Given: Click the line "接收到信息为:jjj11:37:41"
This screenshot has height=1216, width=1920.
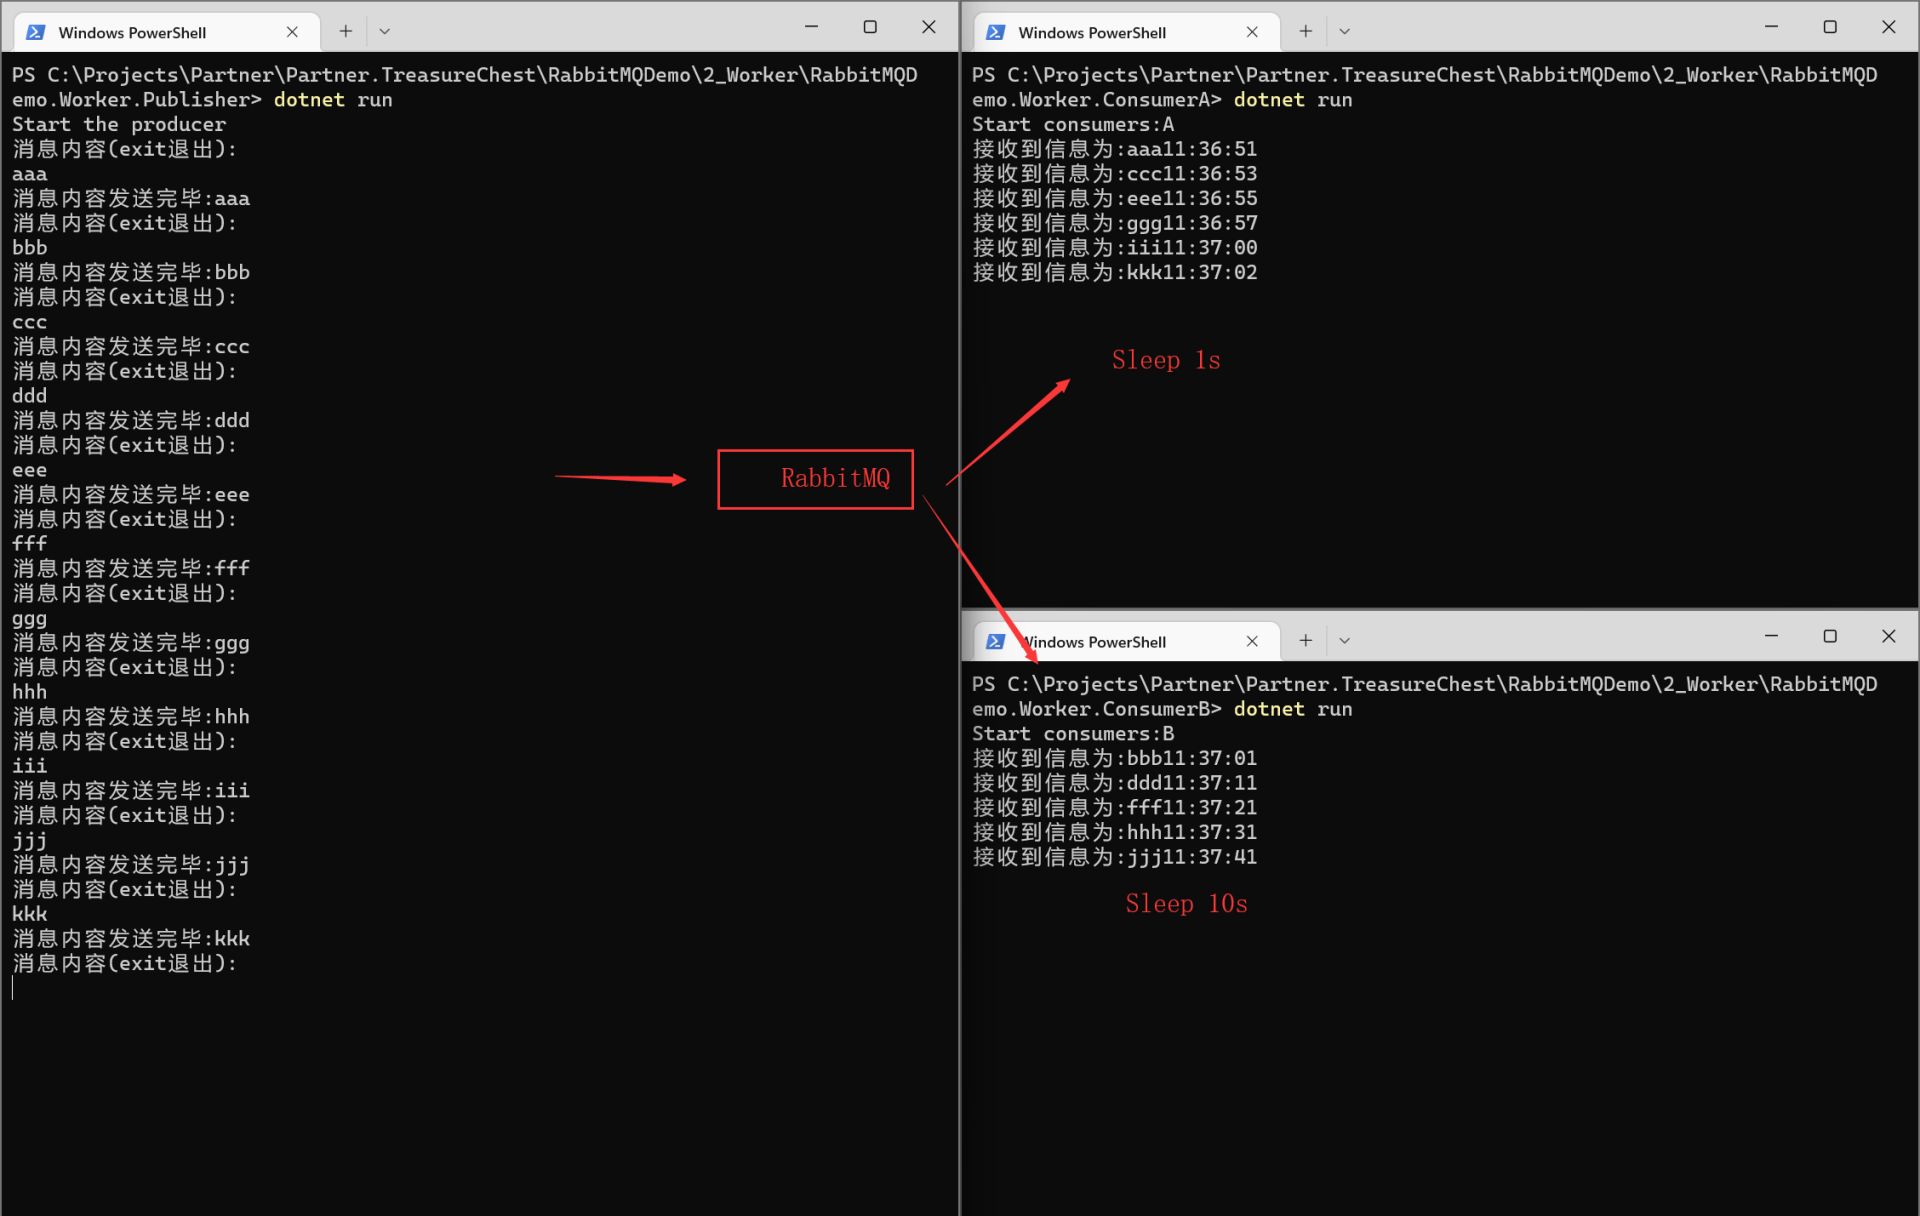Looking at the screenshot, I should [1115, 856].
